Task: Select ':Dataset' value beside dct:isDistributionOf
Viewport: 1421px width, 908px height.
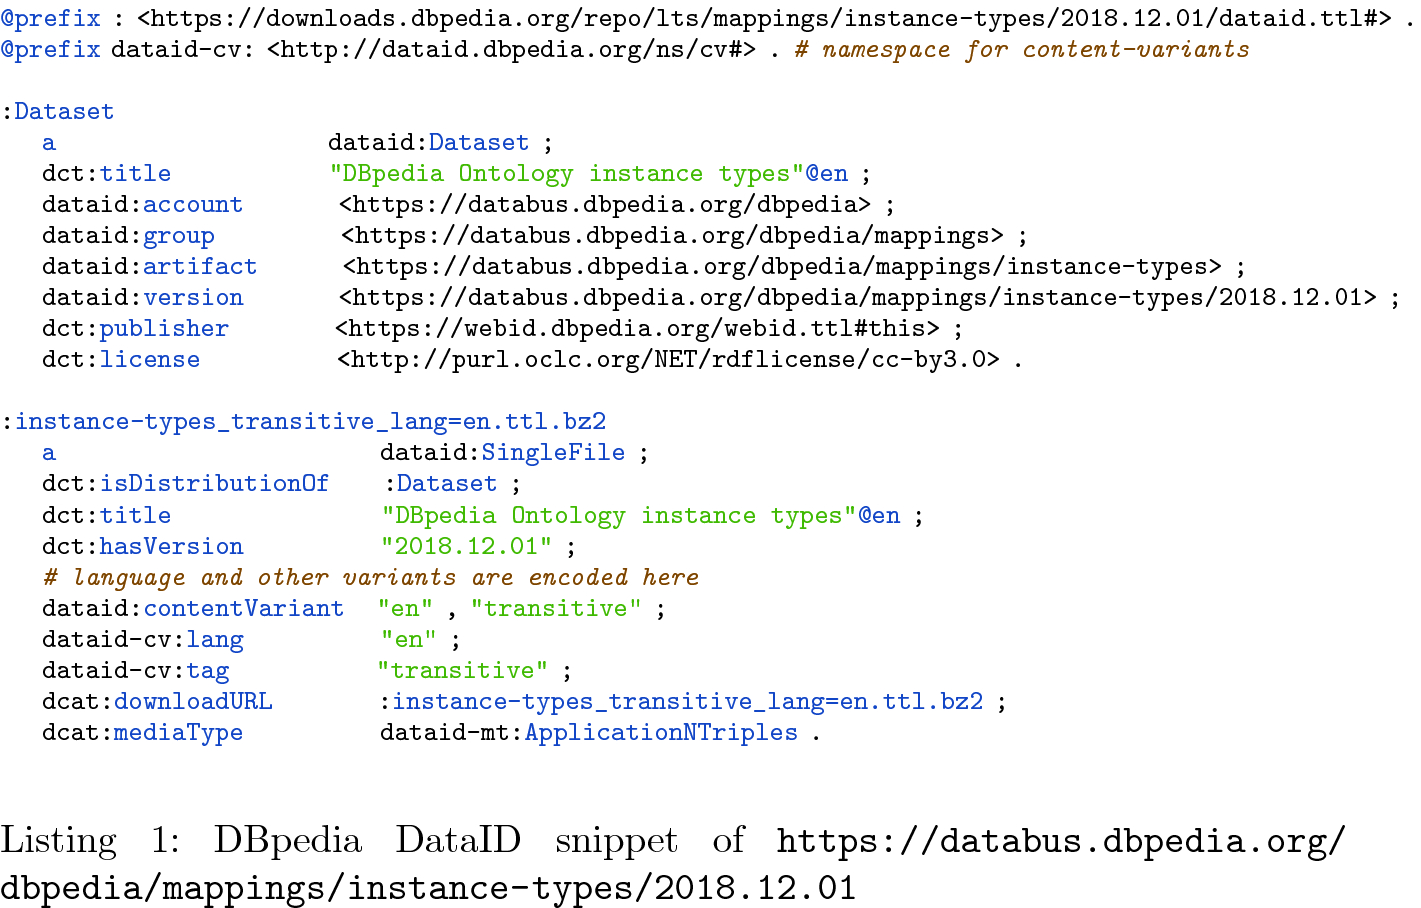Action: pos(441,483)
